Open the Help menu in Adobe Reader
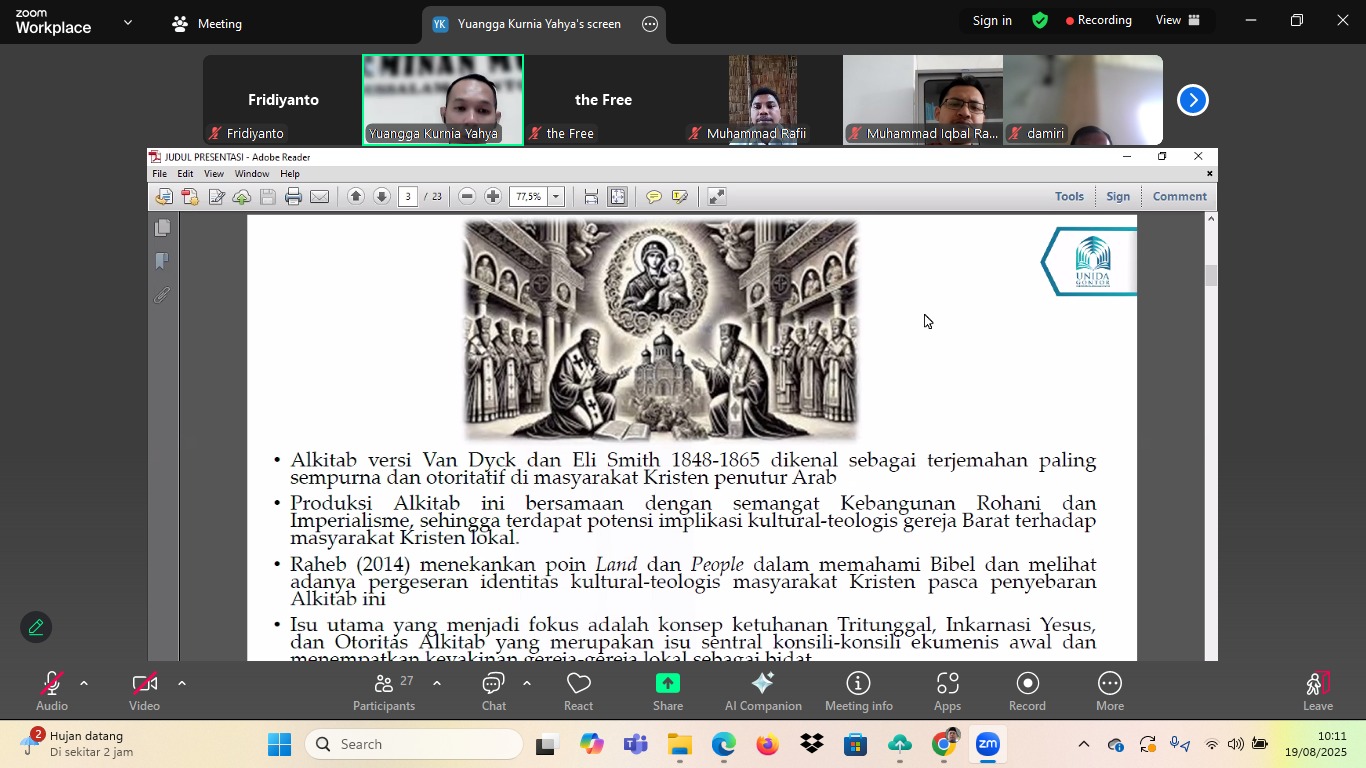 pos(290,174)
